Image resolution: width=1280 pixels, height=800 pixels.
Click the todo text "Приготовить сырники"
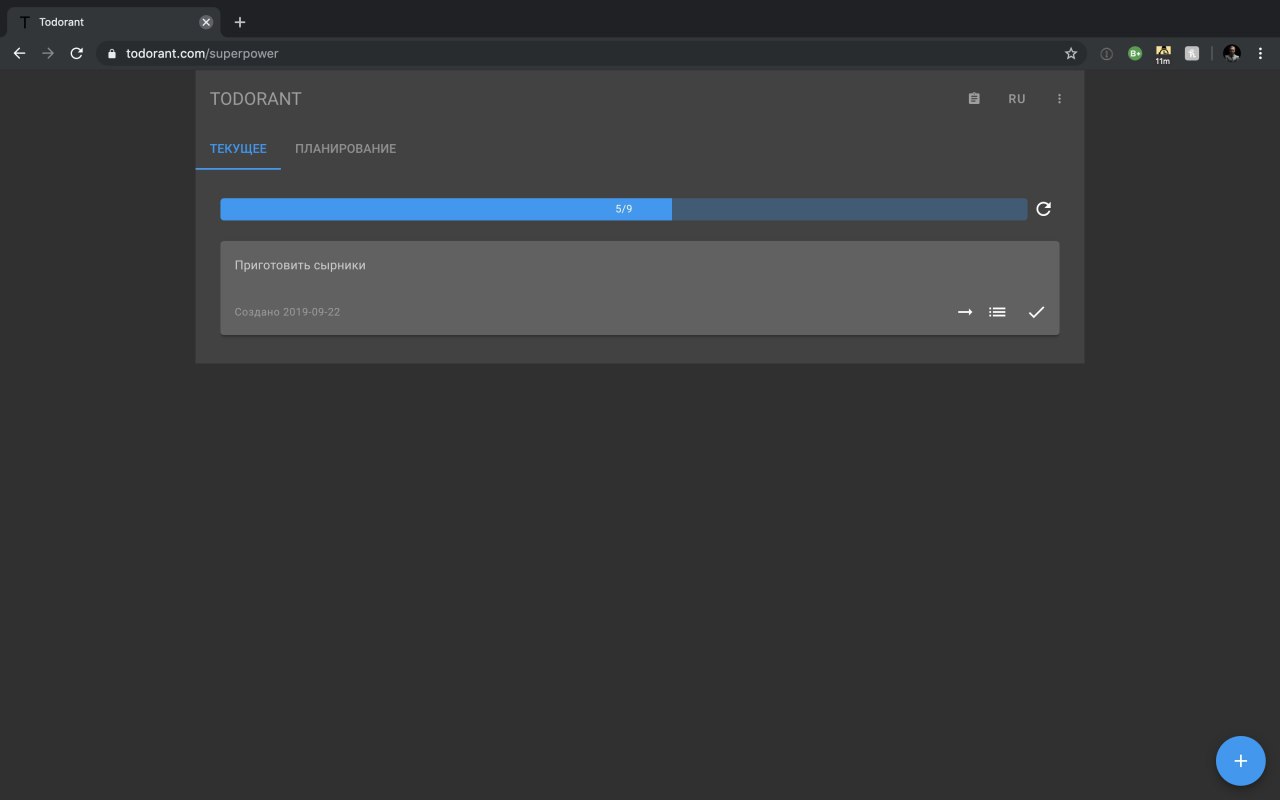(x=300, y=265)
